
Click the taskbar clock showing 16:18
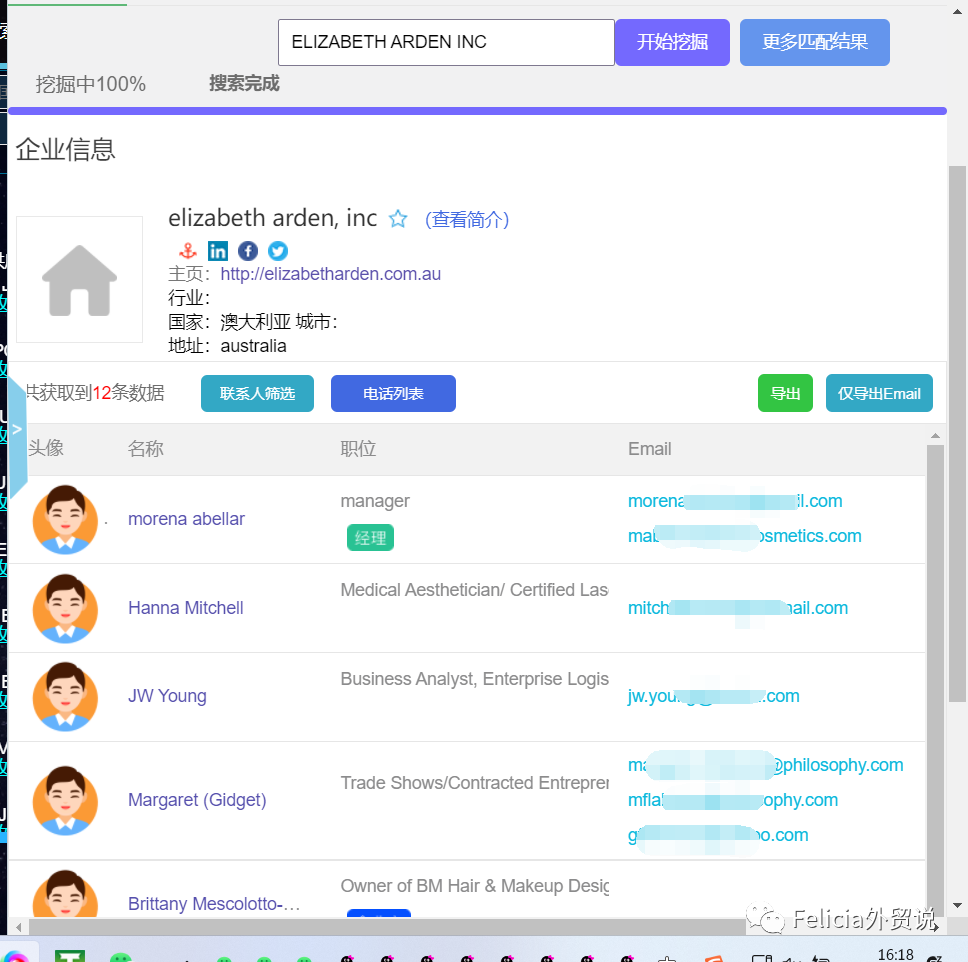895,955
